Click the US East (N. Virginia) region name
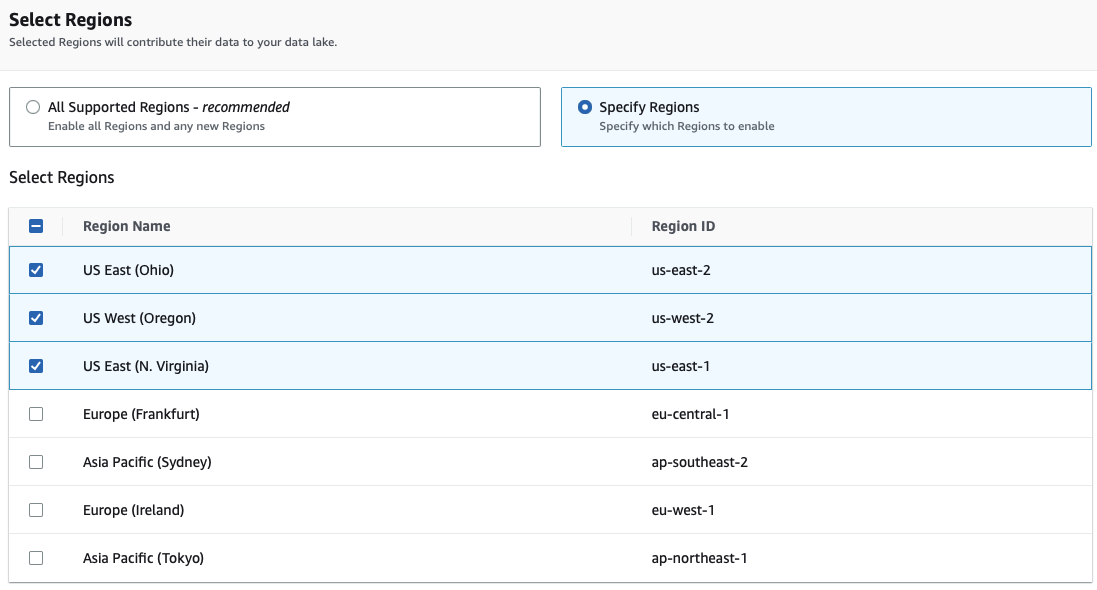This screenshot has width=1097, height=590. (x=145, y=366)
